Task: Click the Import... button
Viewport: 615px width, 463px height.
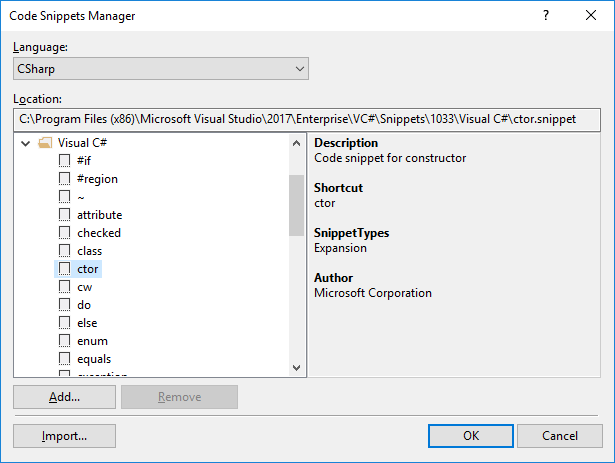Action: 64,436
